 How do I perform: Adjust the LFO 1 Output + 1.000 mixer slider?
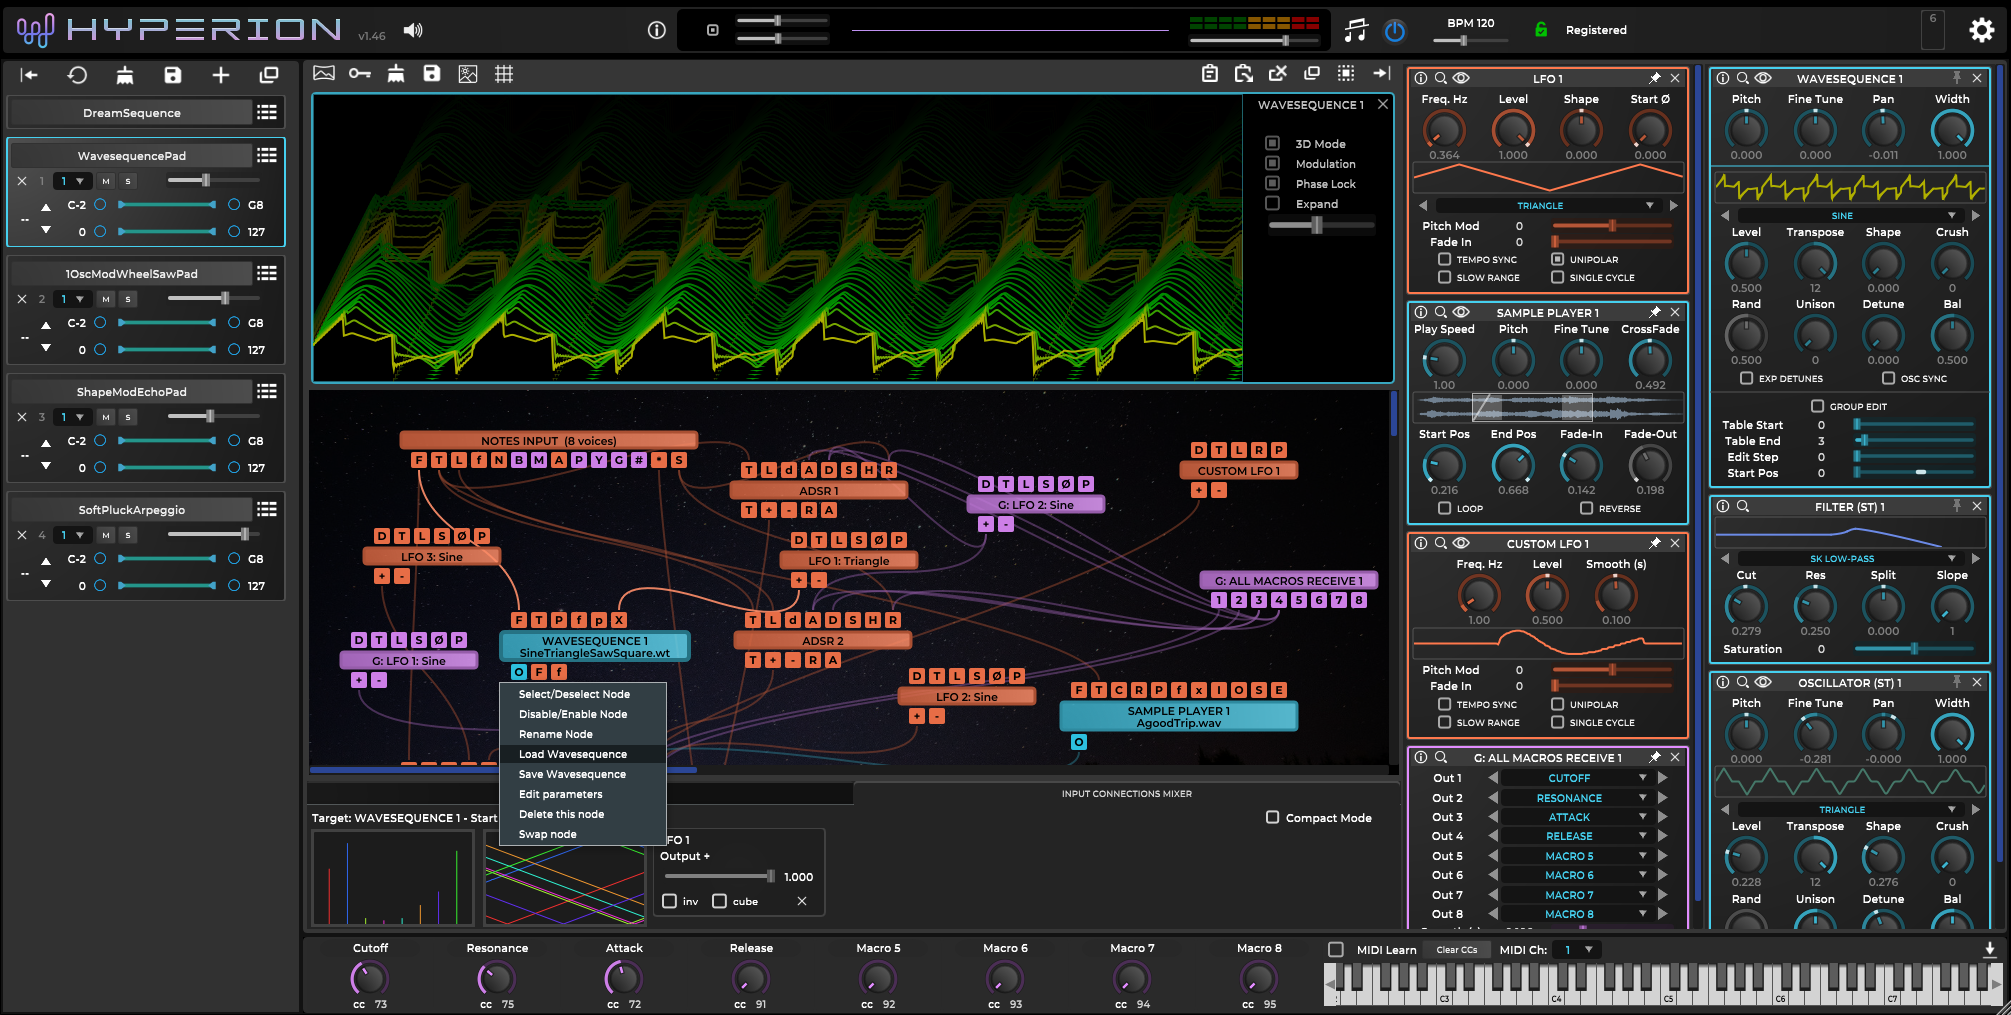tap(718, 876)
